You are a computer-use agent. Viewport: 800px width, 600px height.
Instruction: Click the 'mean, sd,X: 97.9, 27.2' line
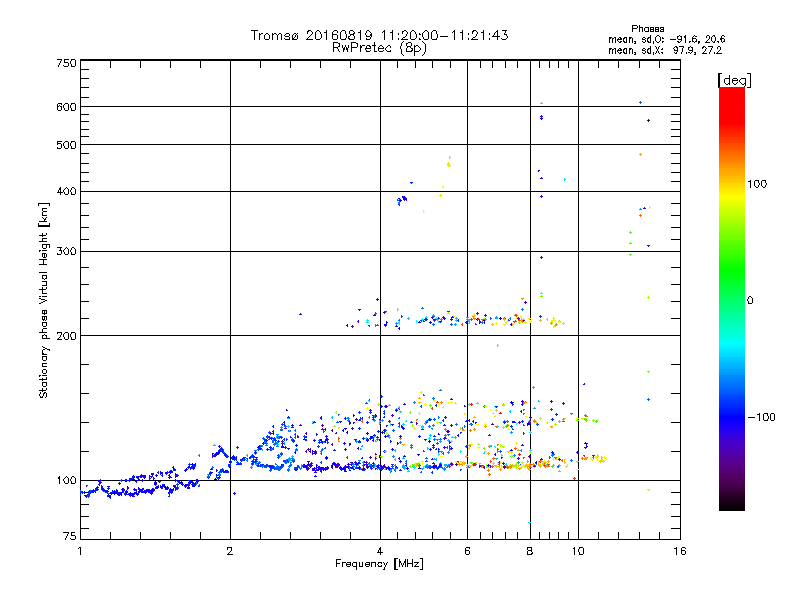[665, 50]
